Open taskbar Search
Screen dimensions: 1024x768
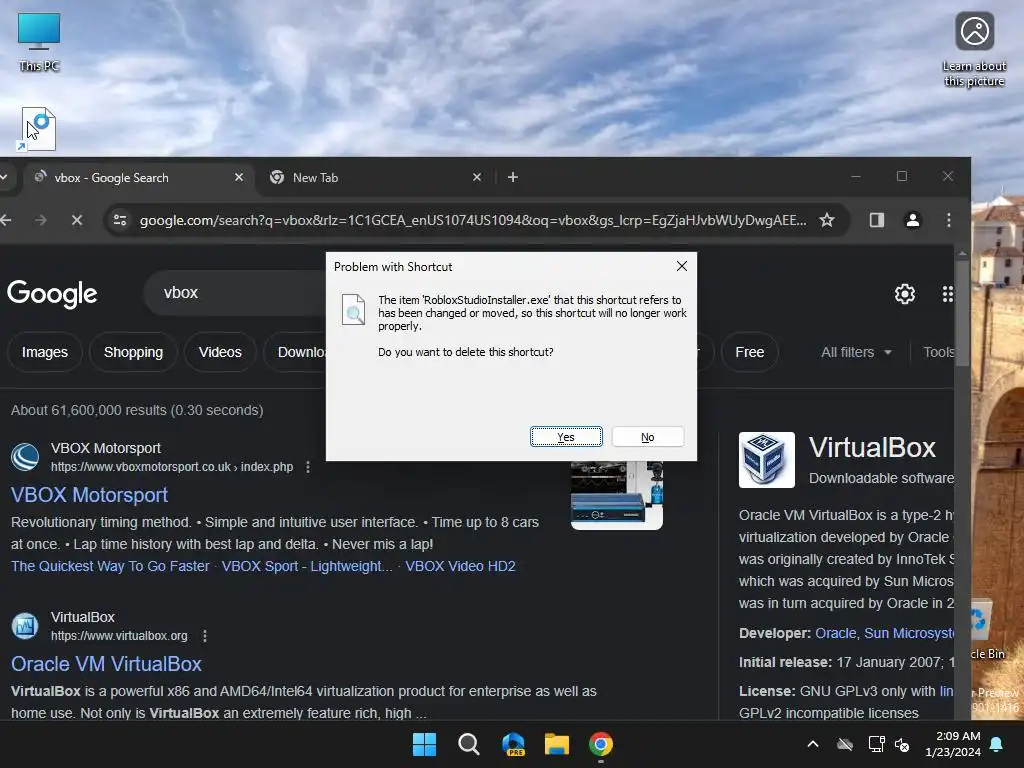468,744
